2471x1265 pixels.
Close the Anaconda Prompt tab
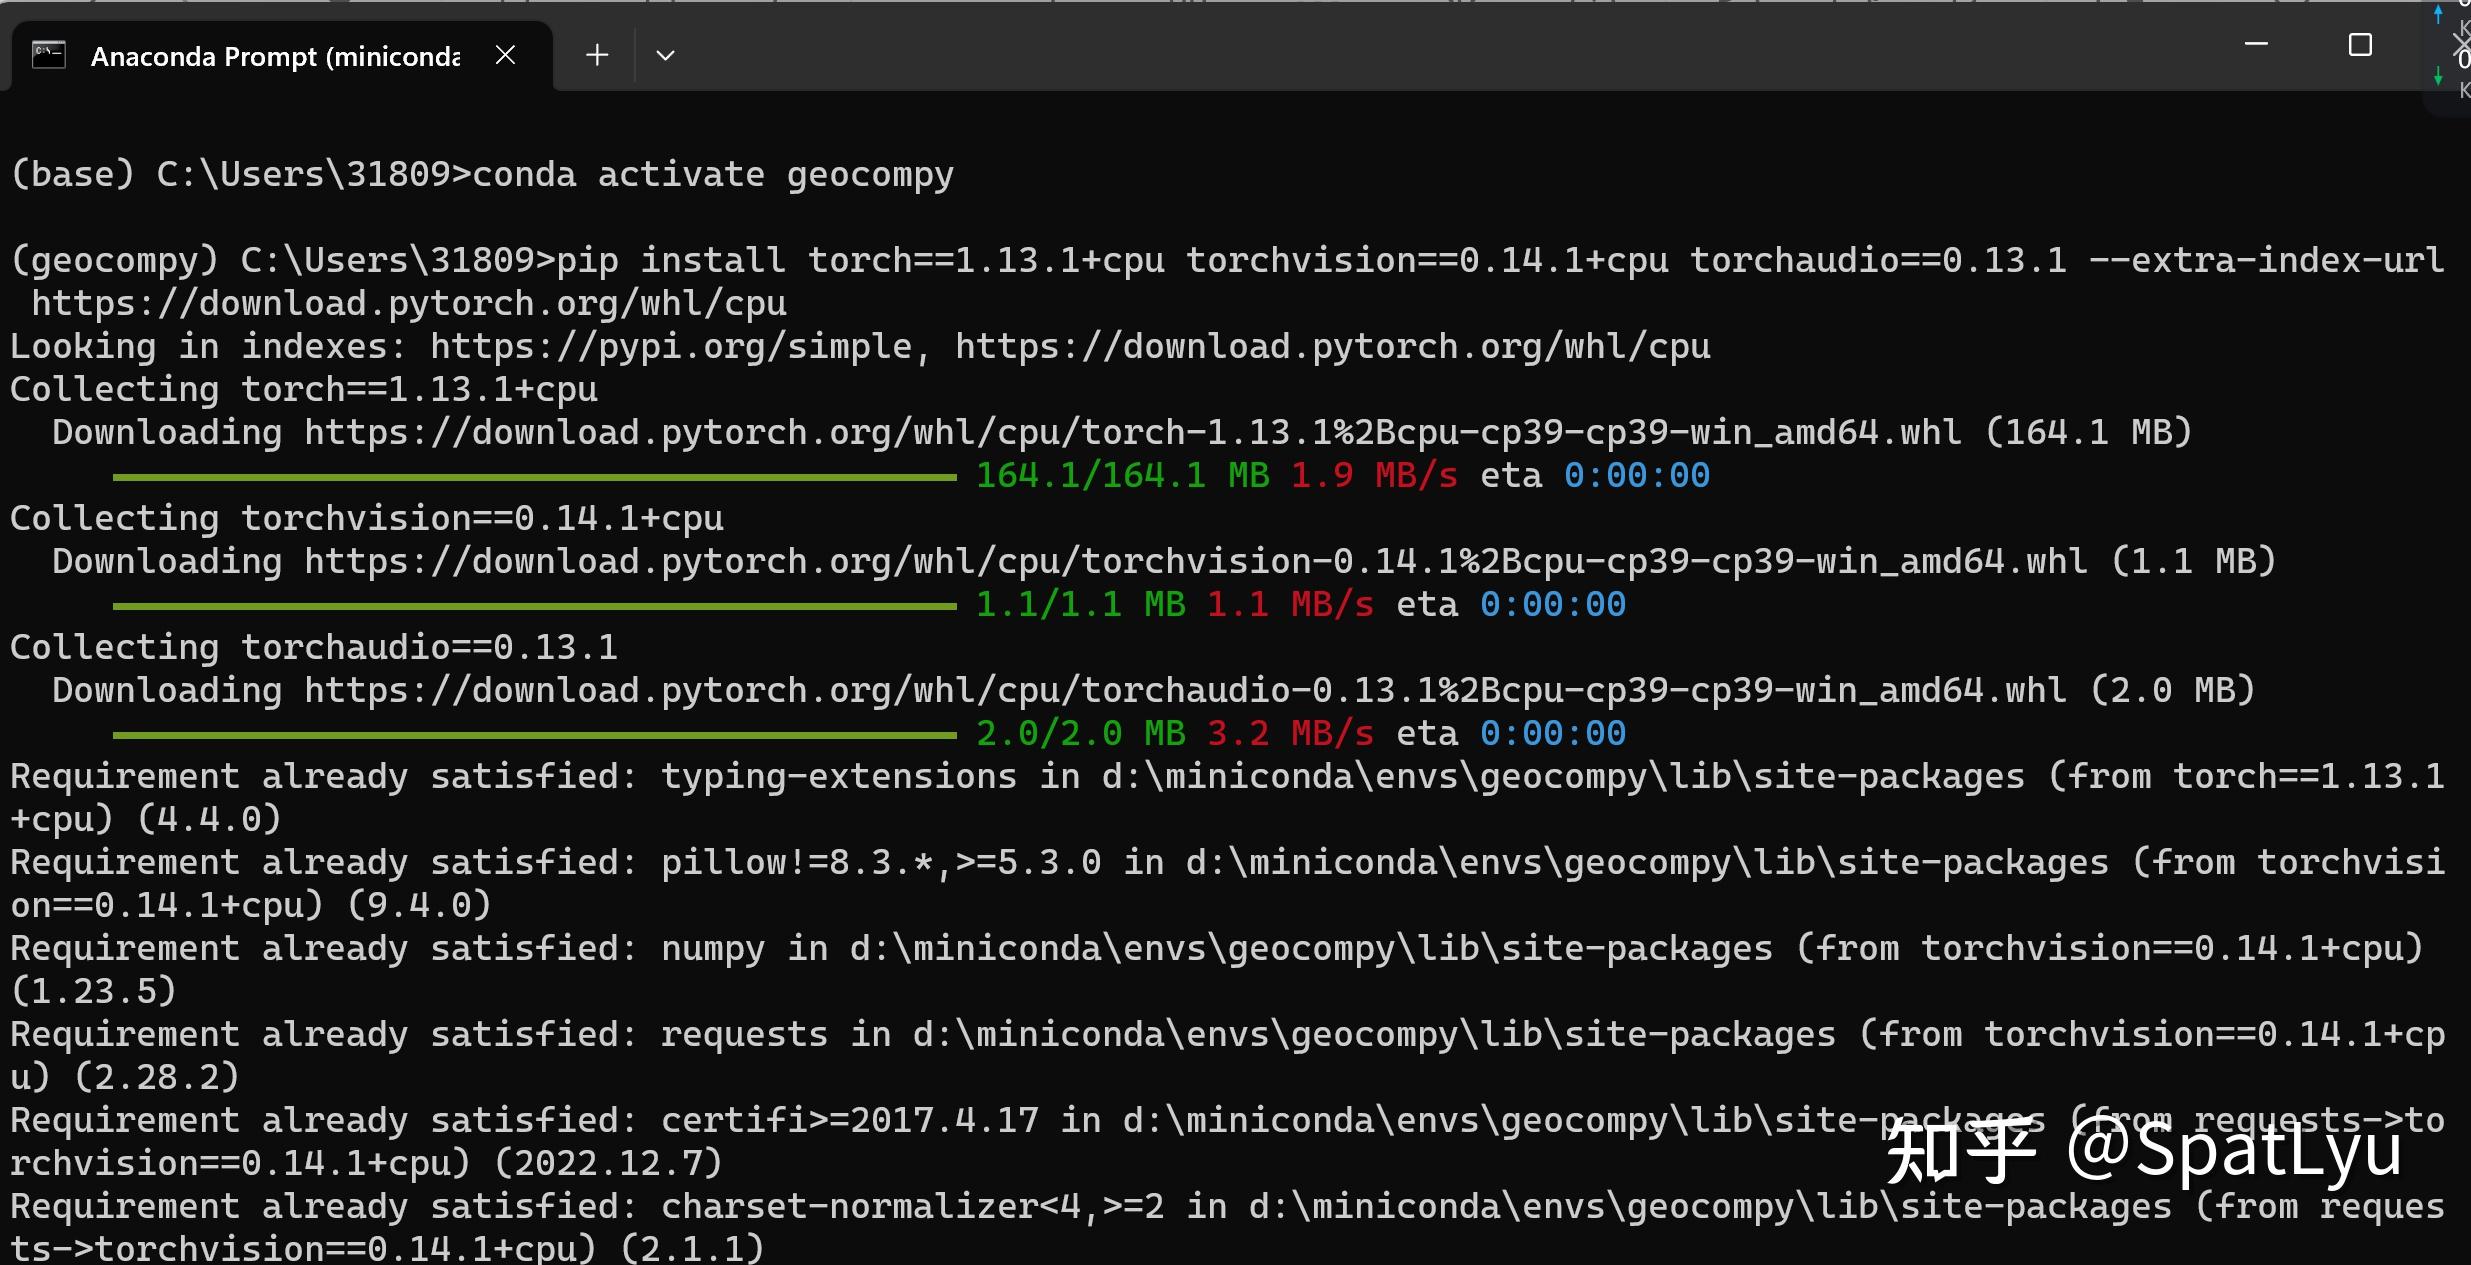pos(505,55)
